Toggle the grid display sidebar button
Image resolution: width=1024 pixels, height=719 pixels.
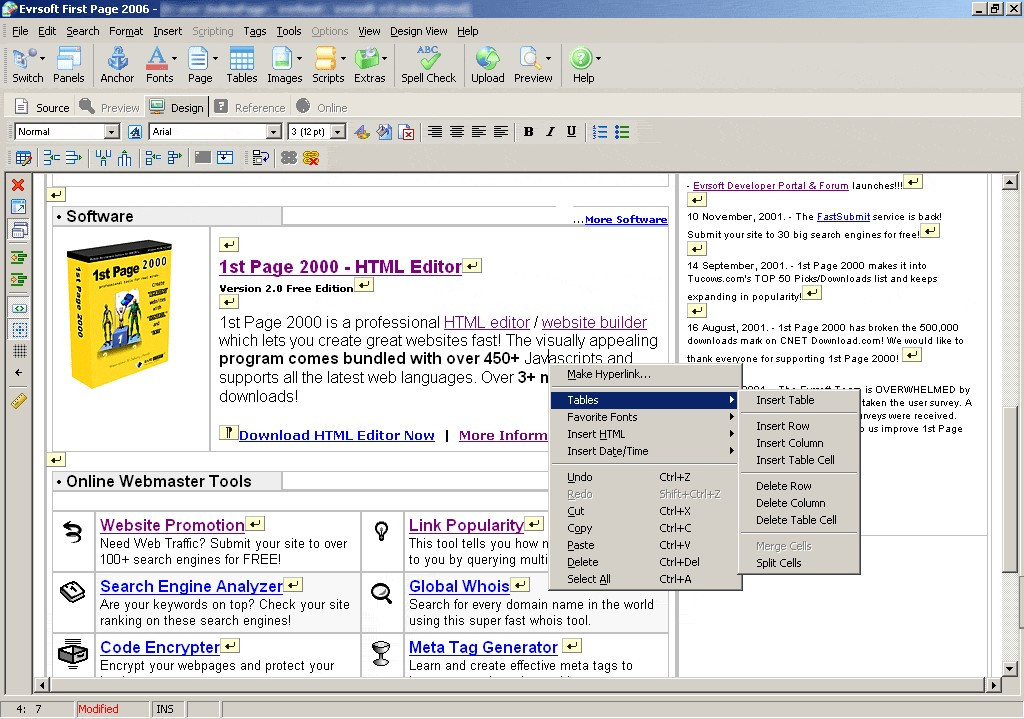(19, 351)
